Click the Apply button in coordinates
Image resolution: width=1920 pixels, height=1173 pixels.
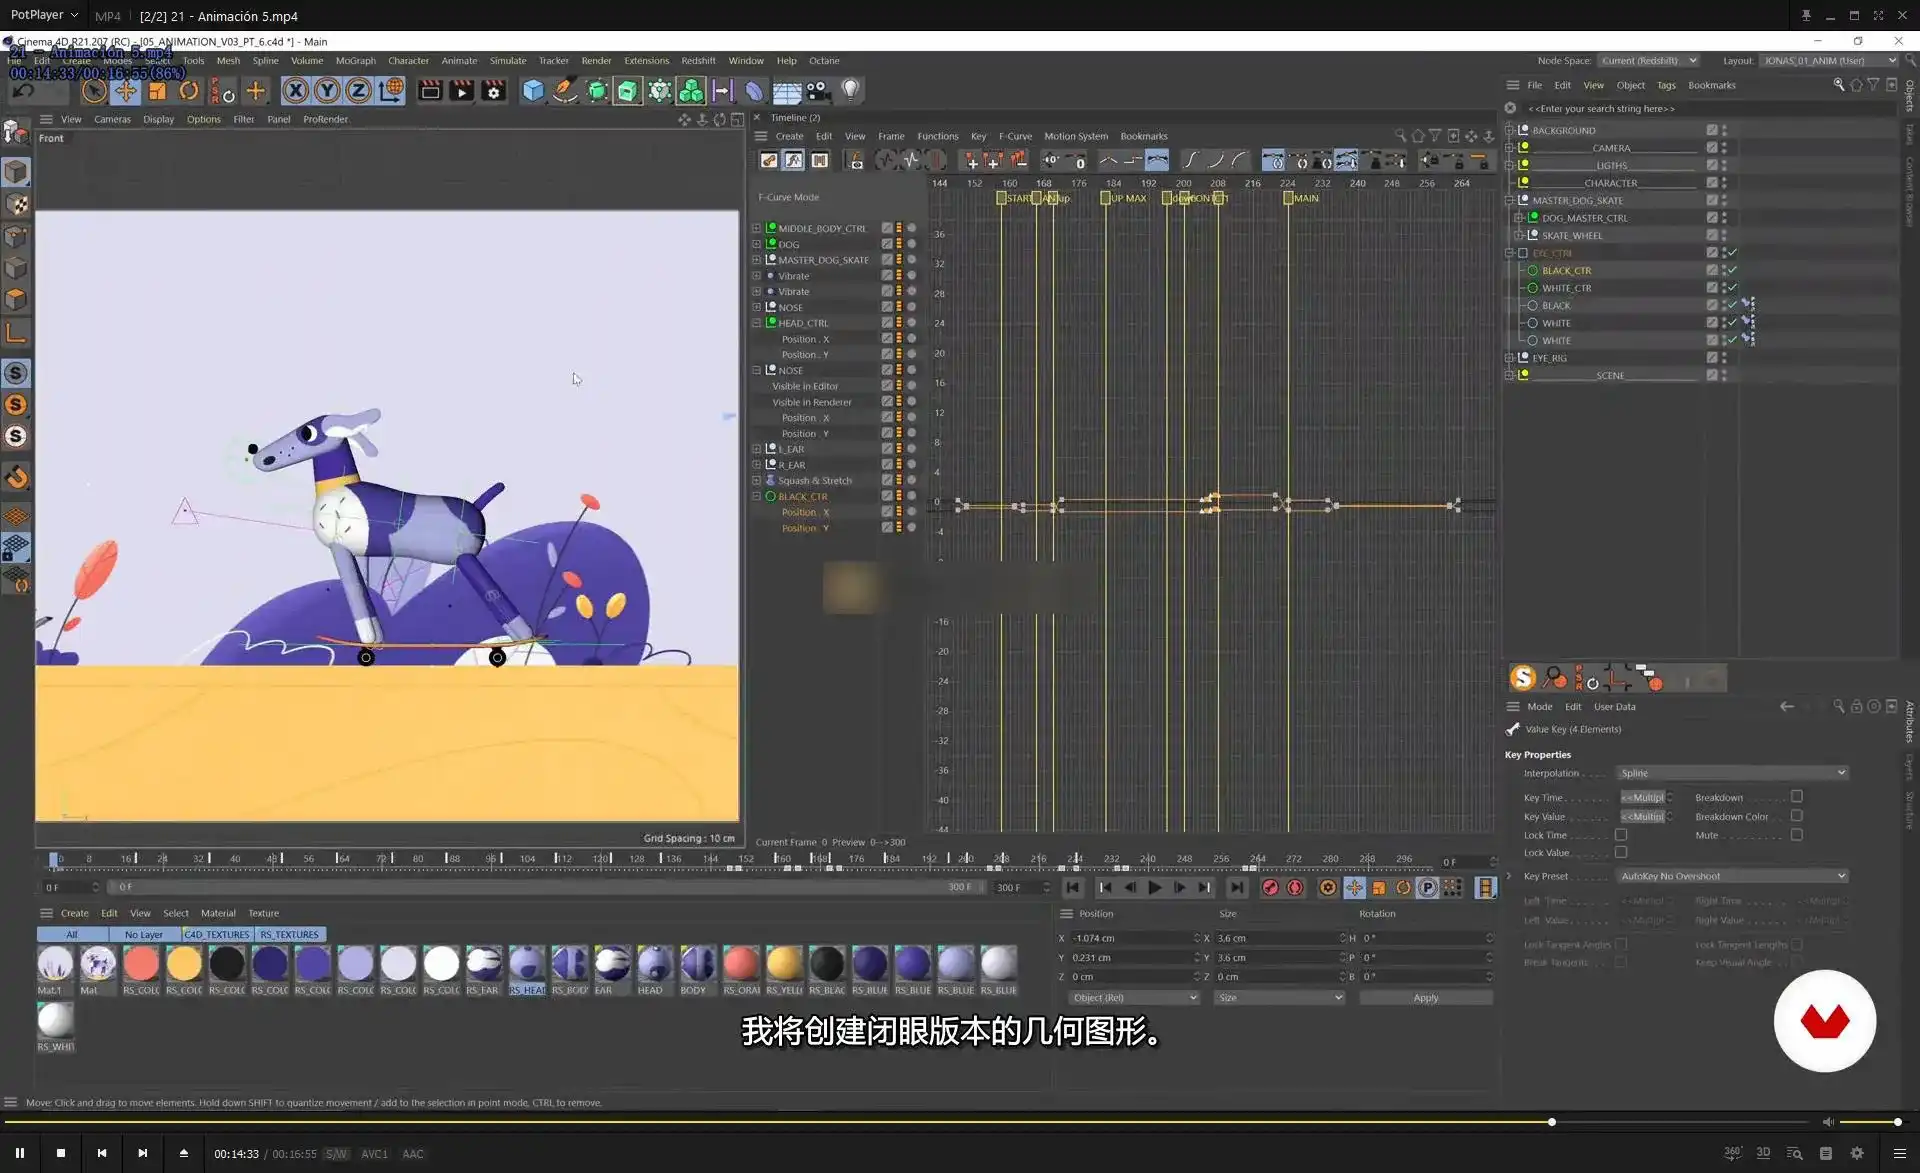tap(1425, 998)
